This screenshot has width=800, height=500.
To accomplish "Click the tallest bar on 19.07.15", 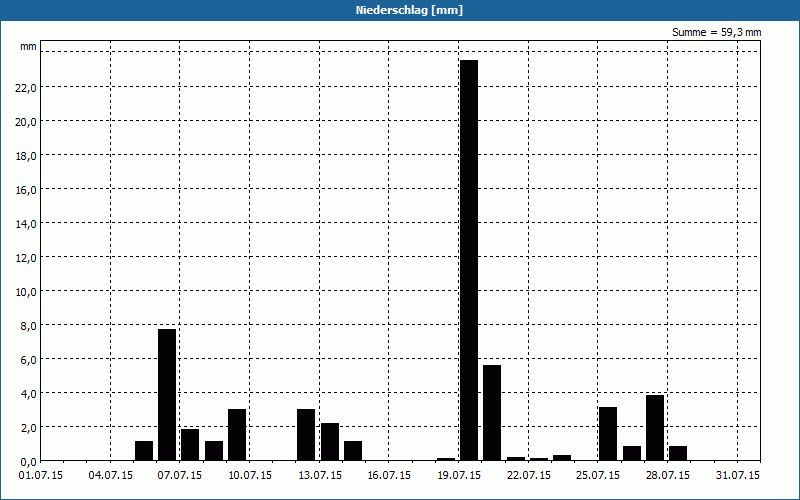I will tap(469, 260).
